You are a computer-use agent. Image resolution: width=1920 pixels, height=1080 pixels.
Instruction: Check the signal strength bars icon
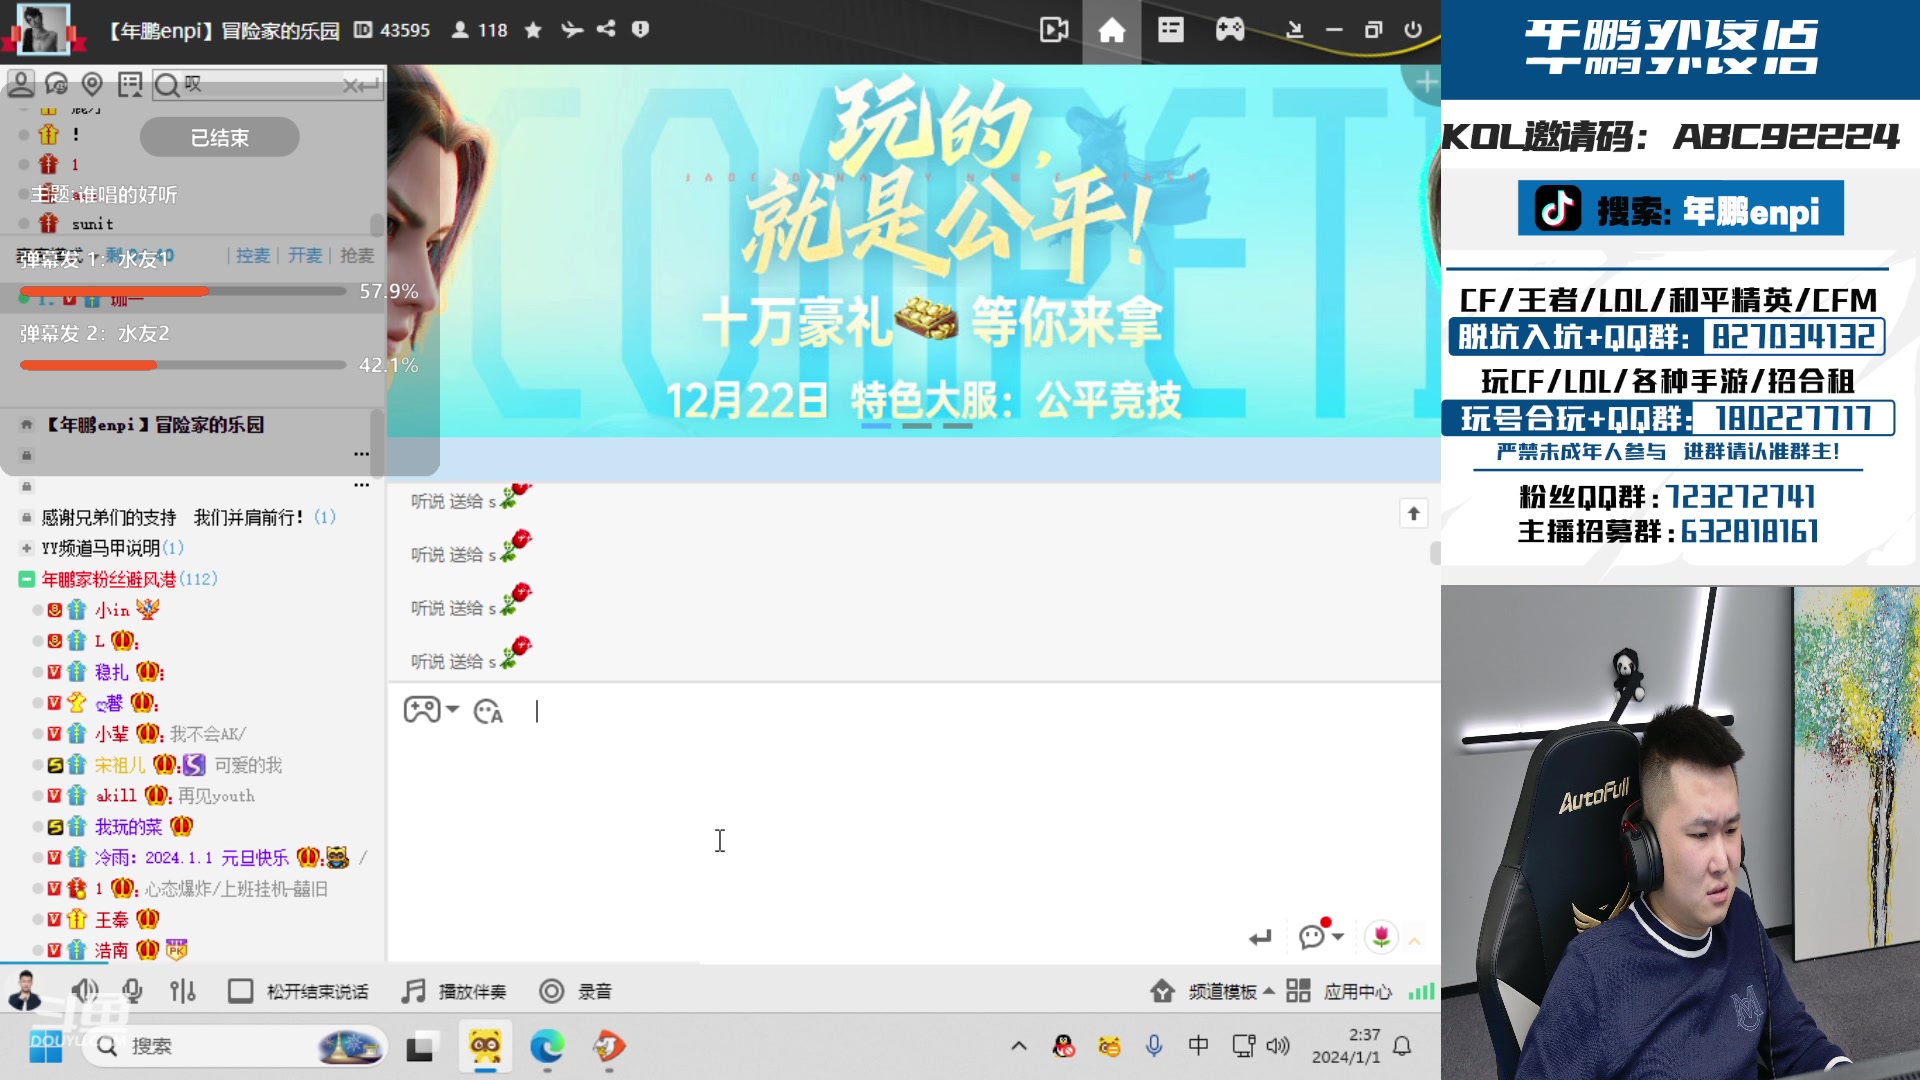(x=1421, y=991)
